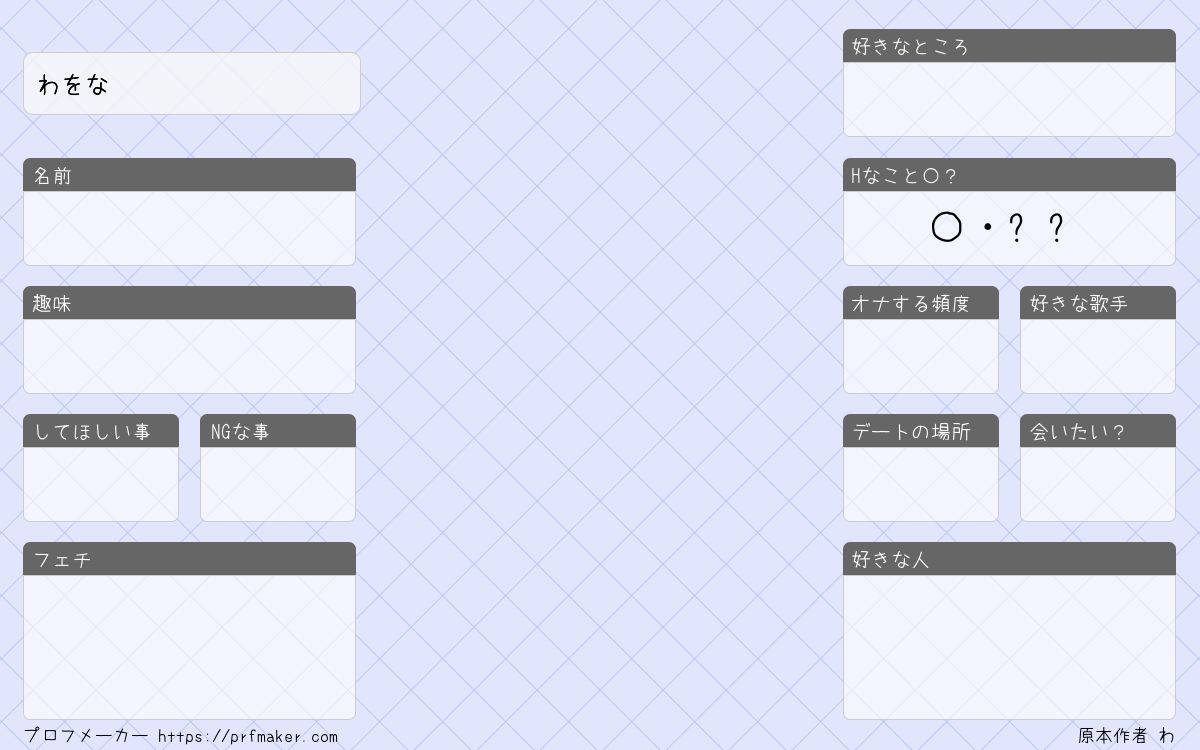Screen dimensions: 1200x750
Task: Select the 名前 entry area
Action: pyautogui.click(x=189, y=228)
